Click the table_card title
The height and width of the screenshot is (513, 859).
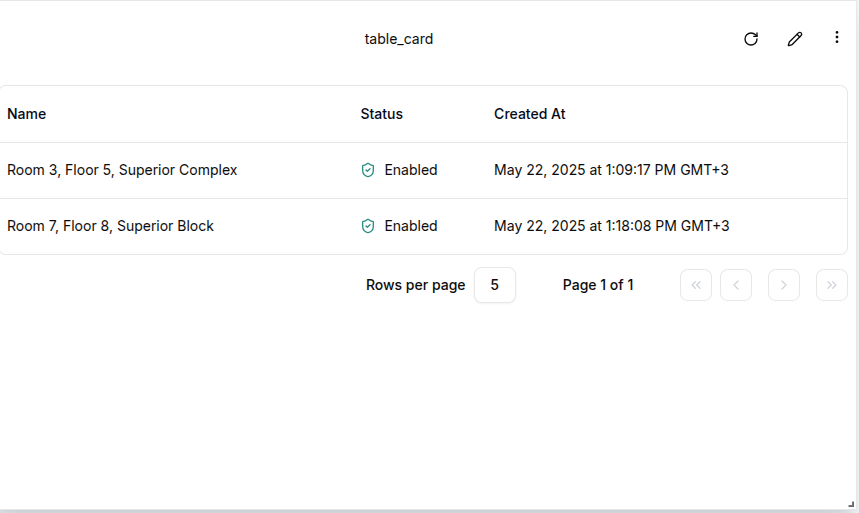(398, 39)
